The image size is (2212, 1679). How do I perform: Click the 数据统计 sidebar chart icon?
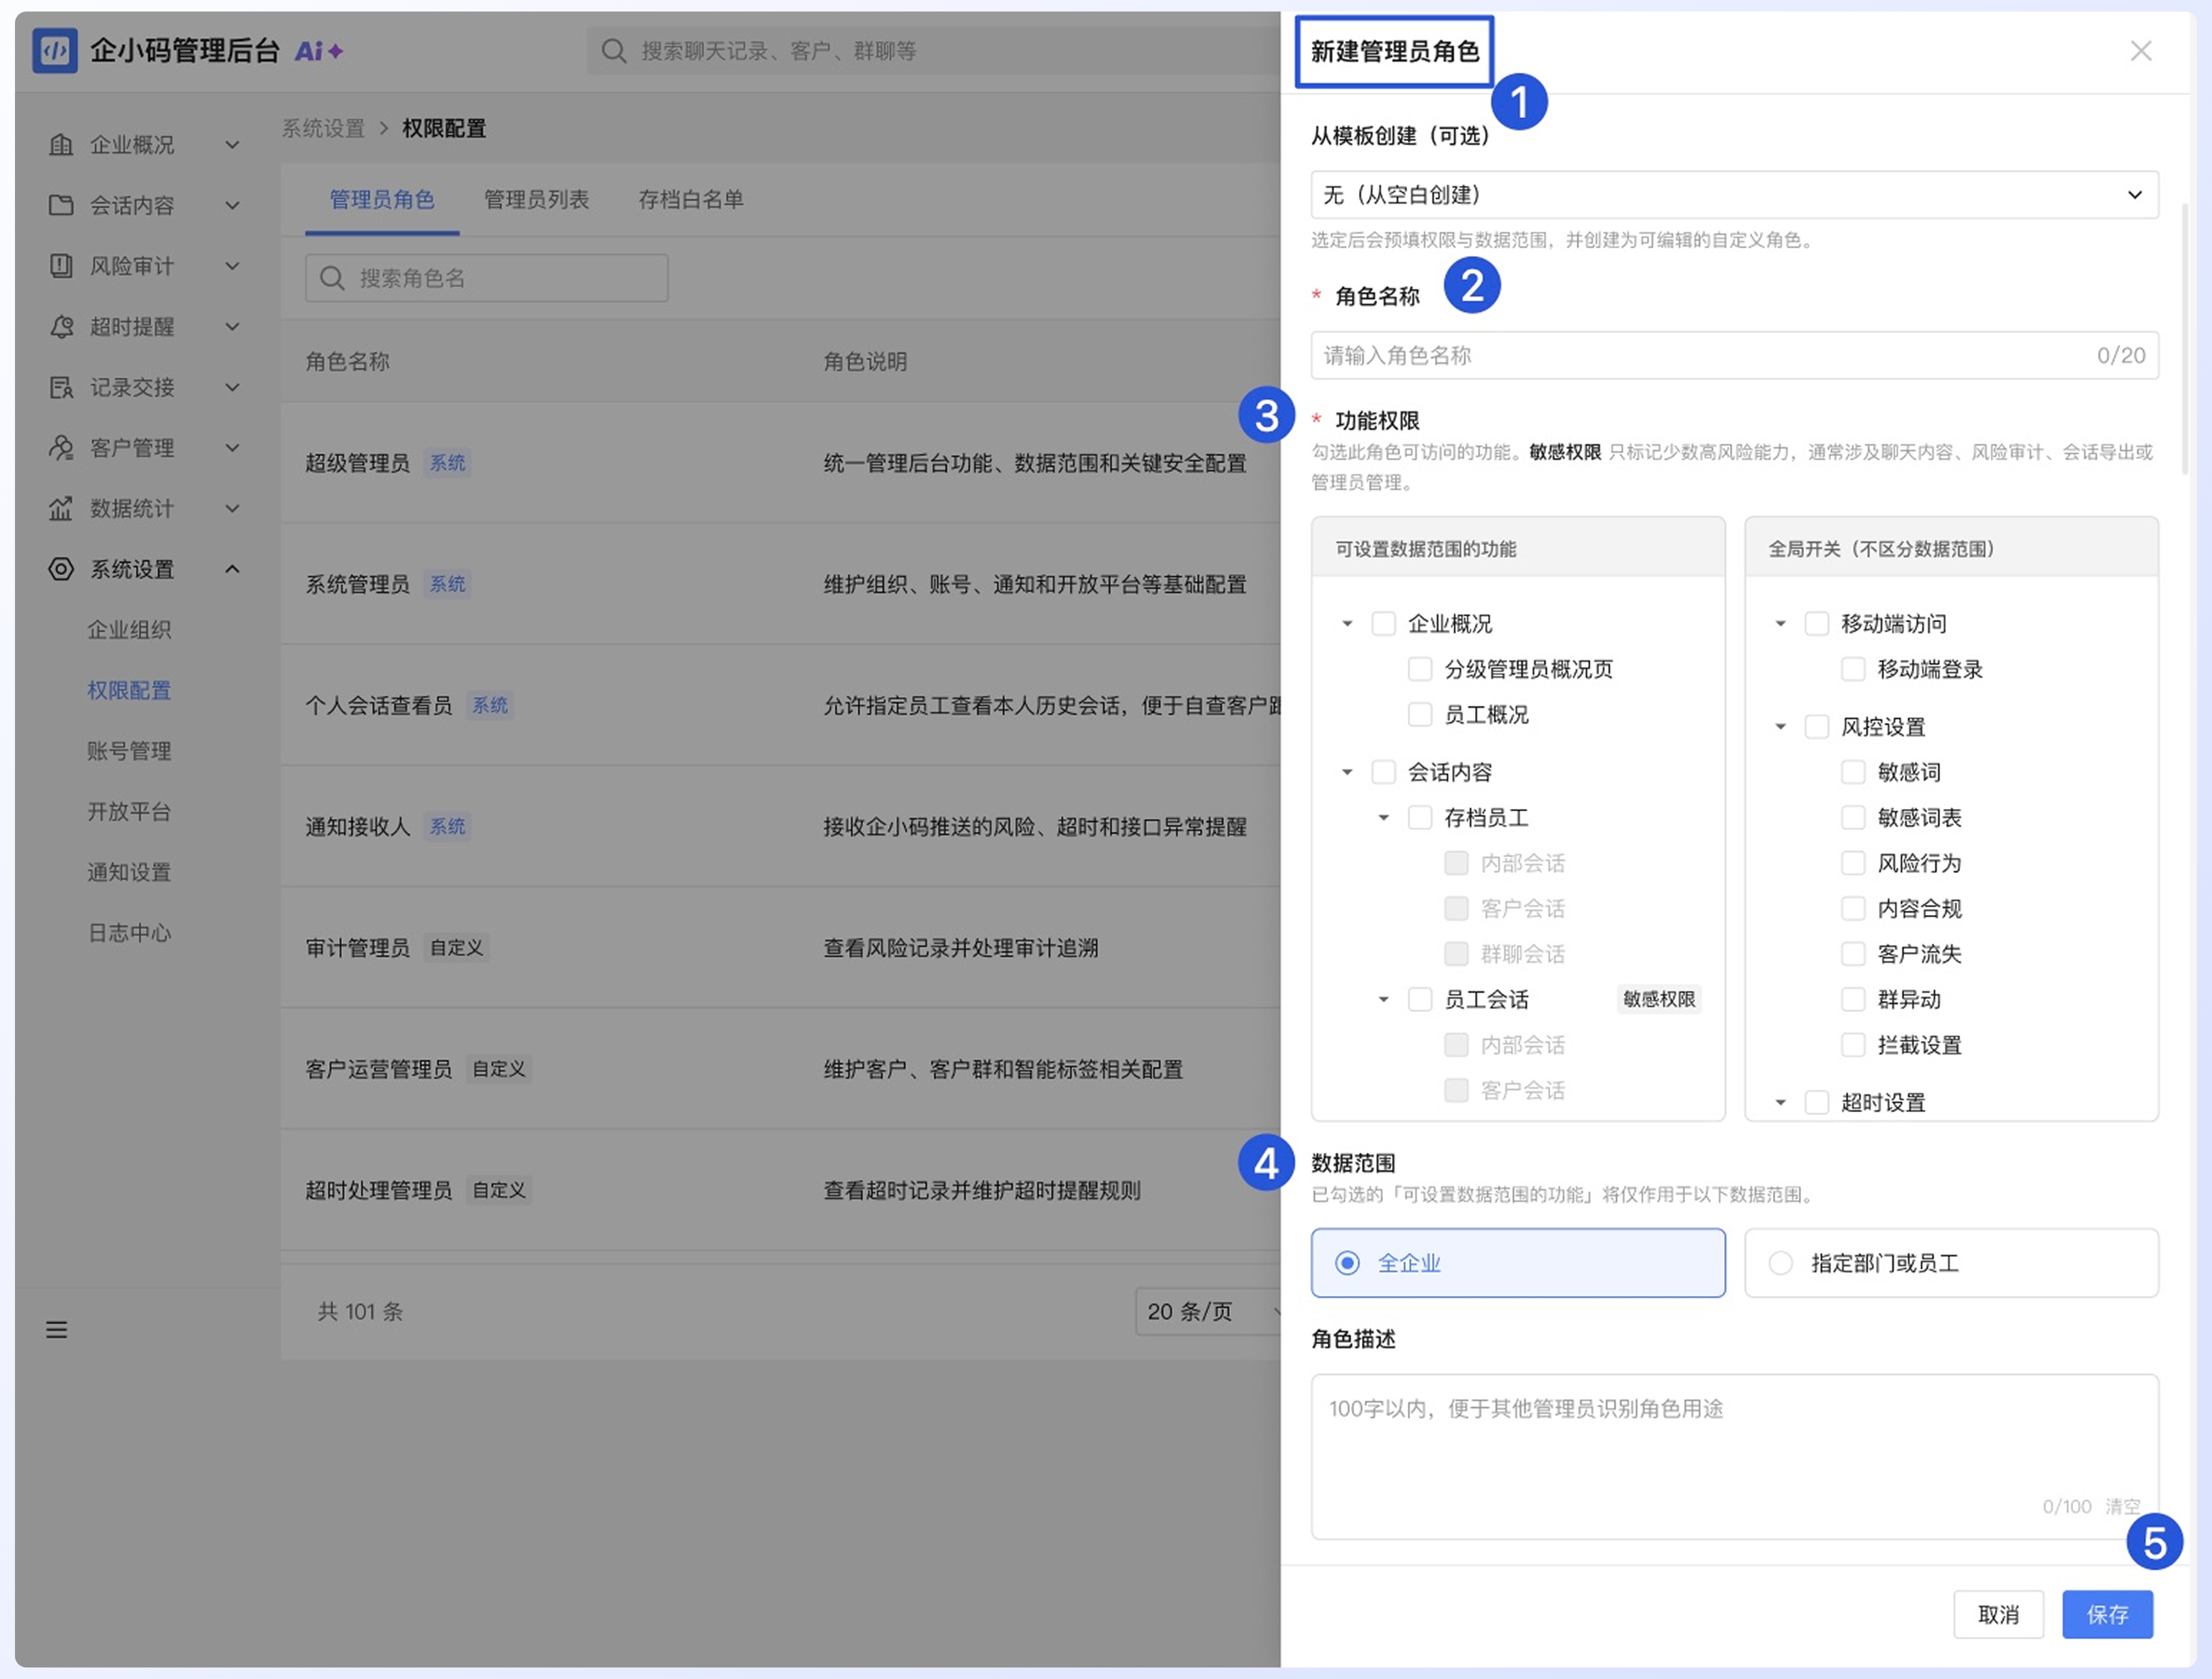61,509
